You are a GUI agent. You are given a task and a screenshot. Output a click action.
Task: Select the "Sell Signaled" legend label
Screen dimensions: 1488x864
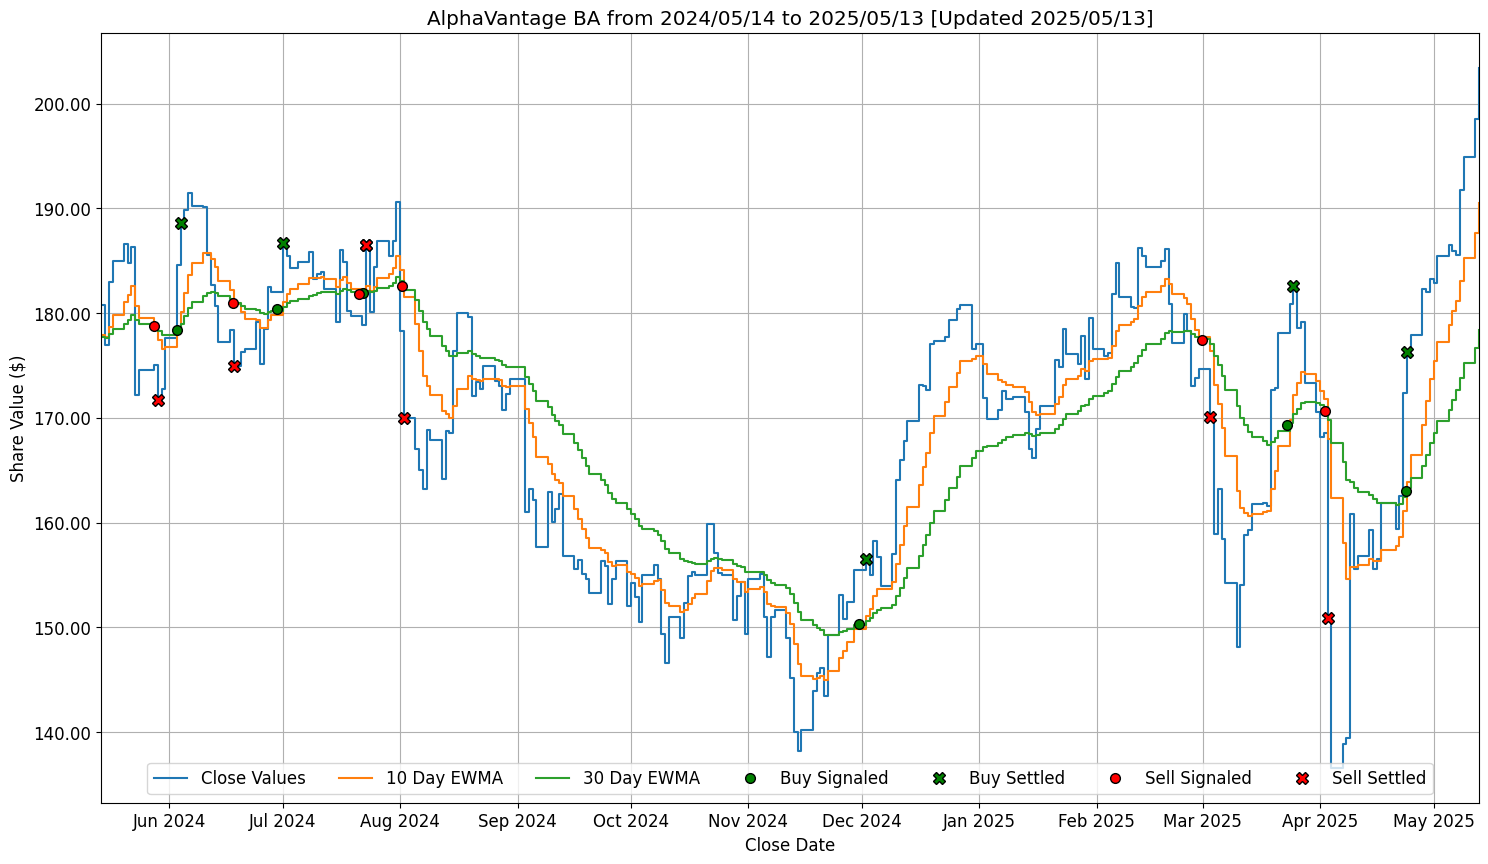click(1198, 778)
